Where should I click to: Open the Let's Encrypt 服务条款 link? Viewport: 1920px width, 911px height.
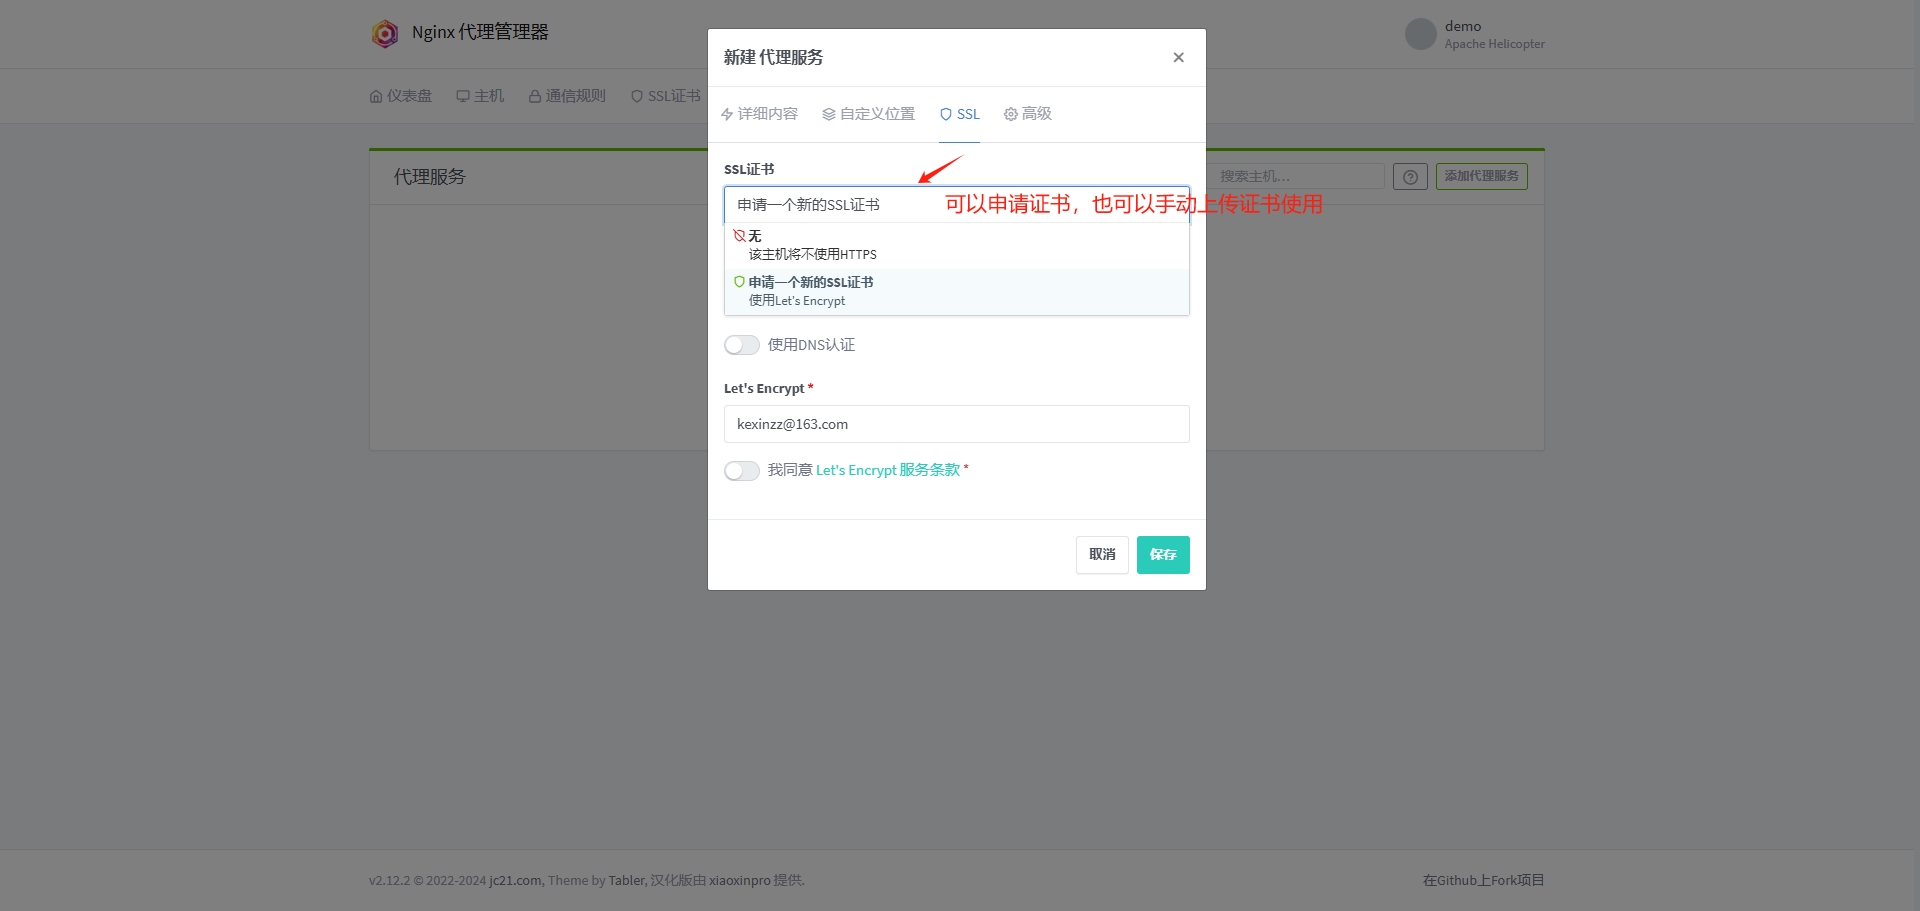[x=888, y=470]
